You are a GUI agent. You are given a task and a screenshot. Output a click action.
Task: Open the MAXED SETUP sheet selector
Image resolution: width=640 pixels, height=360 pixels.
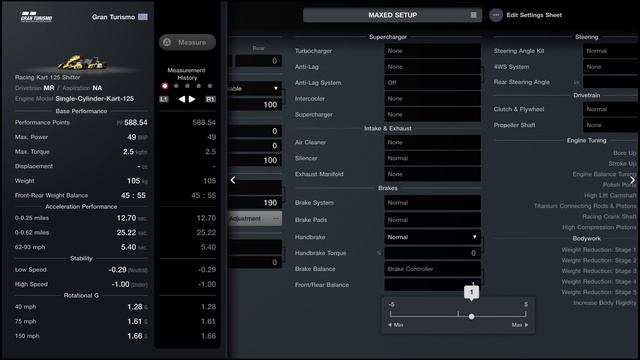392,15
